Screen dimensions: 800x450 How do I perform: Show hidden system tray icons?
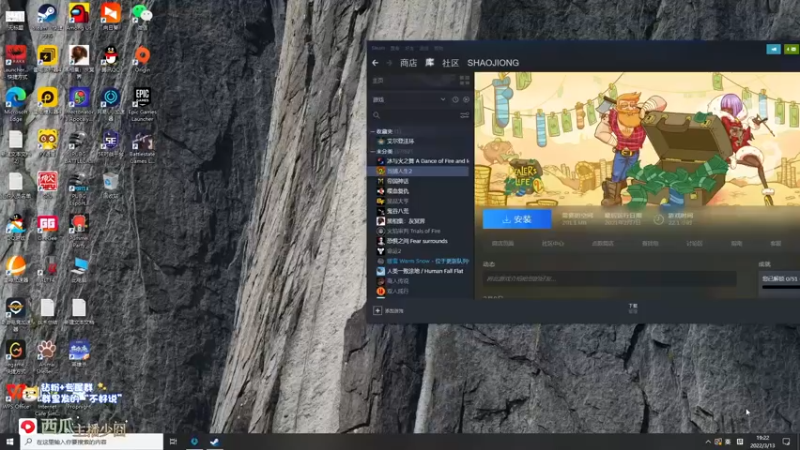coord(708,442)
